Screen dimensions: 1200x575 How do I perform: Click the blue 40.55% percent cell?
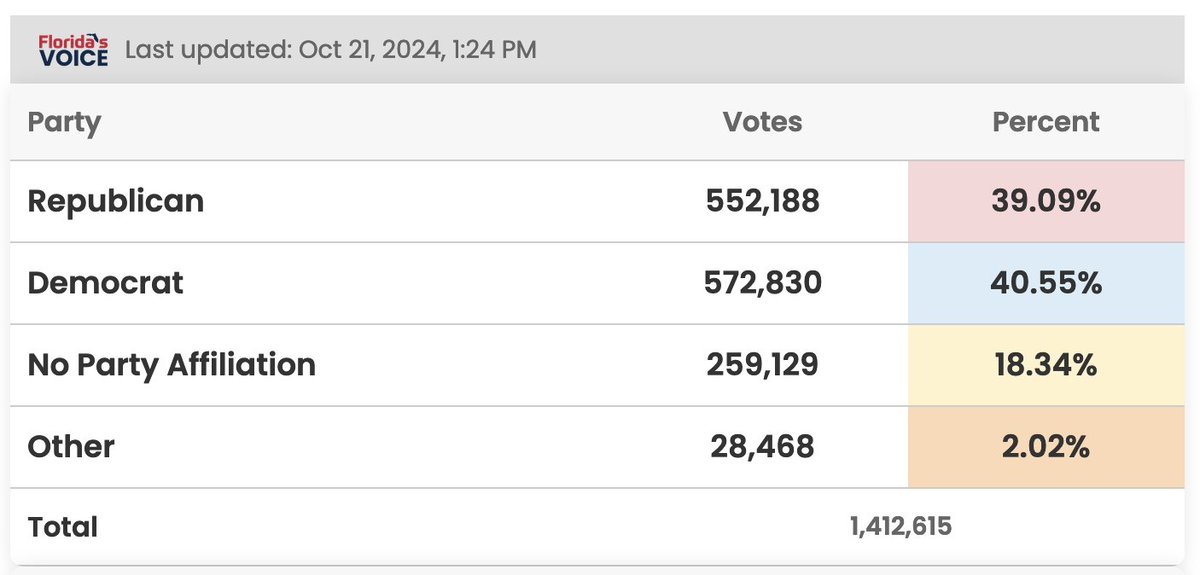click(1047, 283)
